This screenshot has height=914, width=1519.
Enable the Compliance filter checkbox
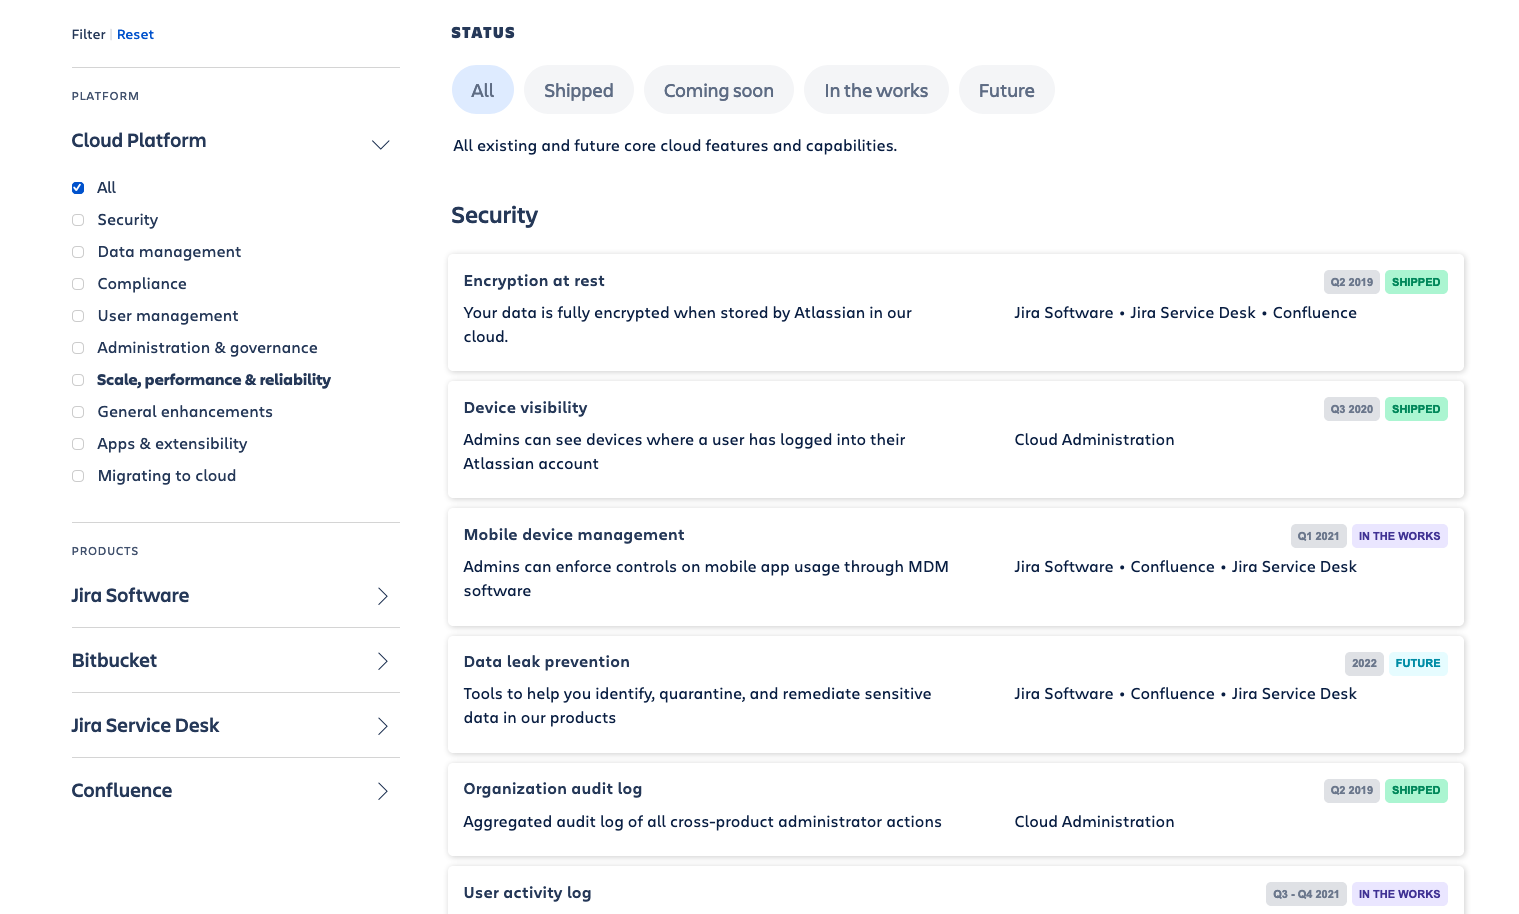click(78, 284)
